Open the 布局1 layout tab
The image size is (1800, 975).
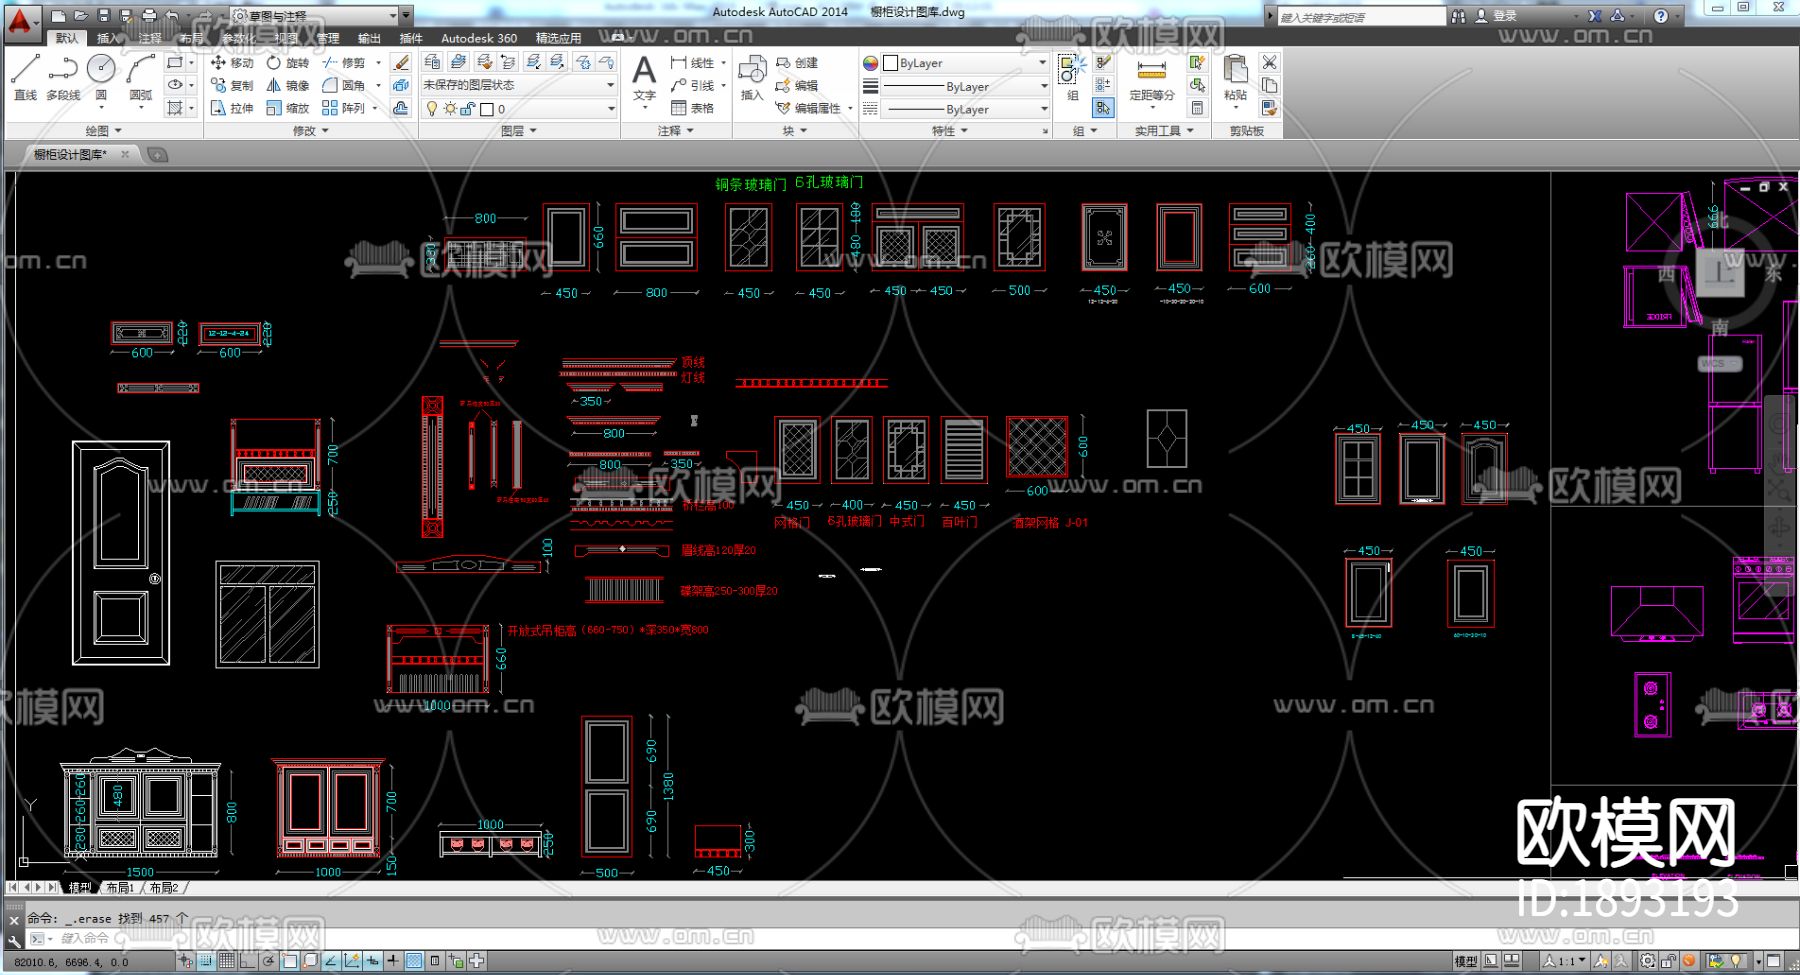pos(120,888)
